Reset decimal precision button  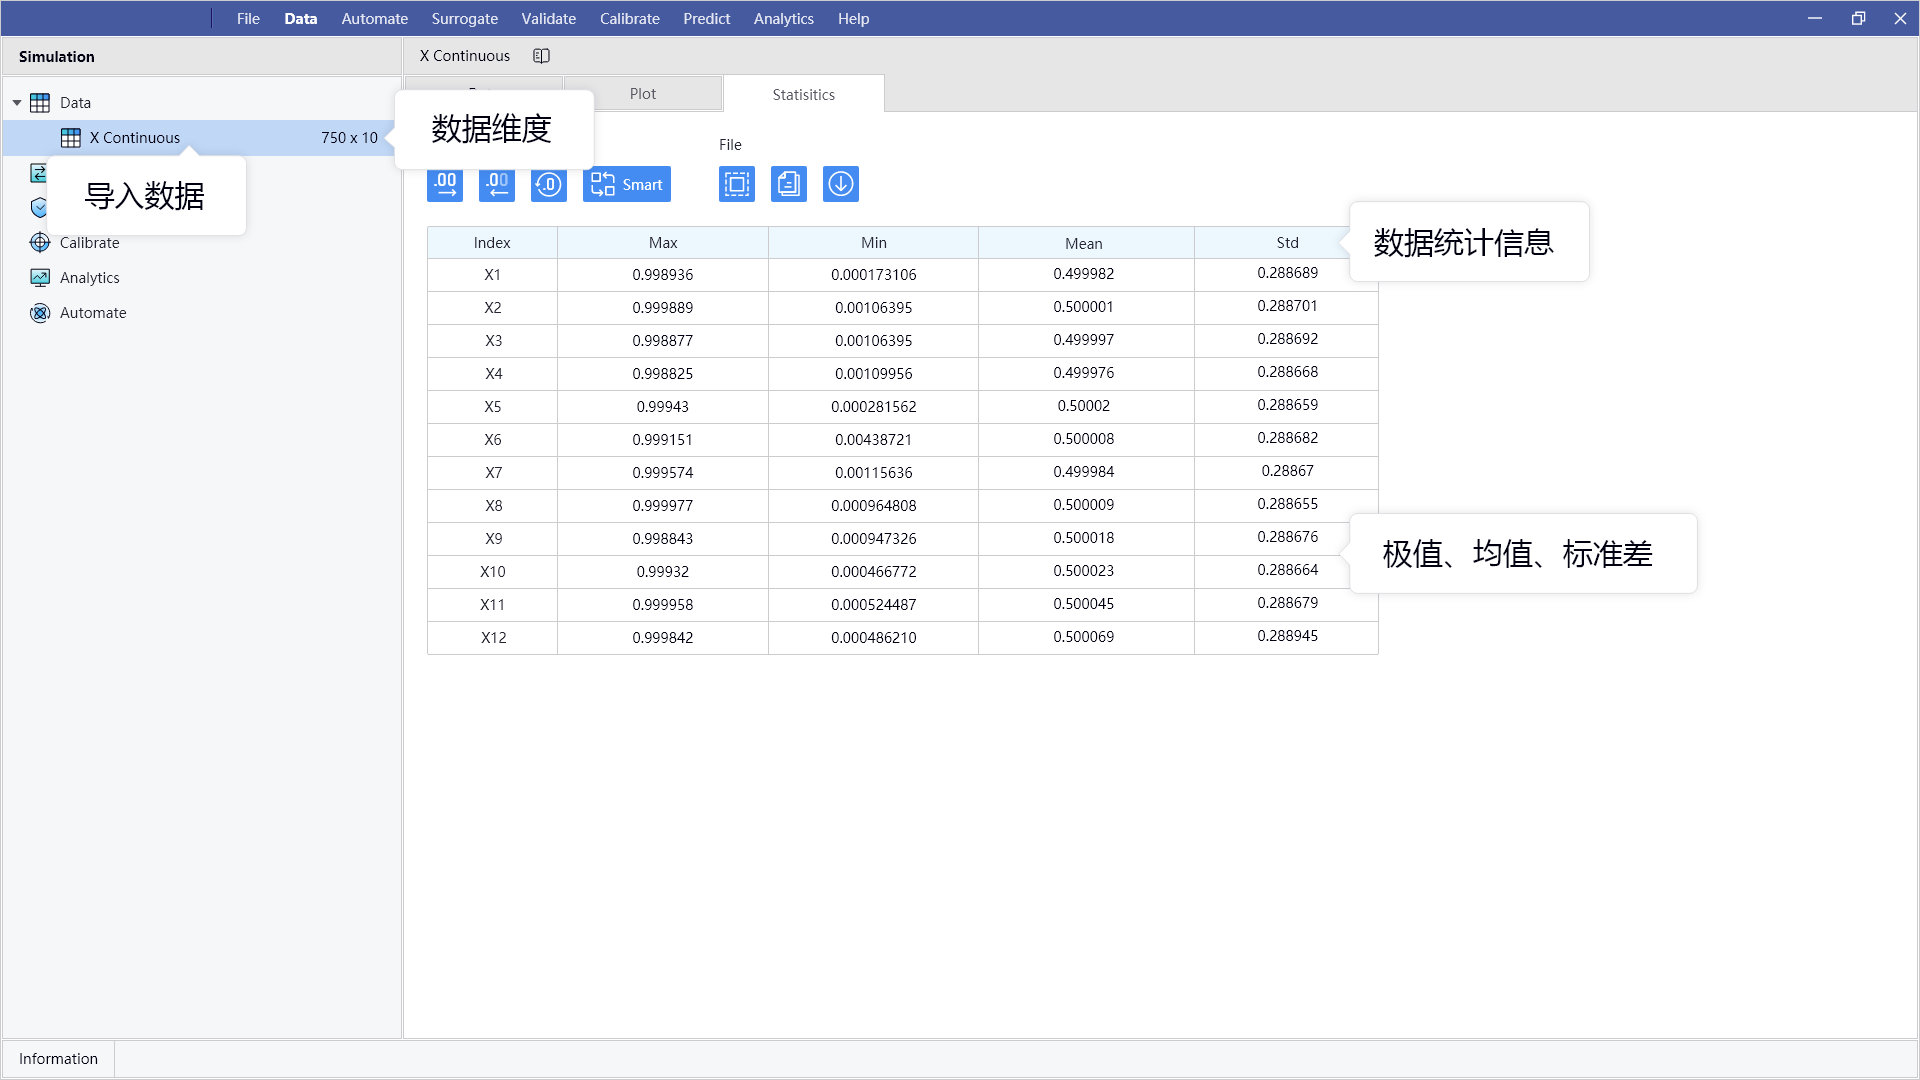(x=549, y=184)
